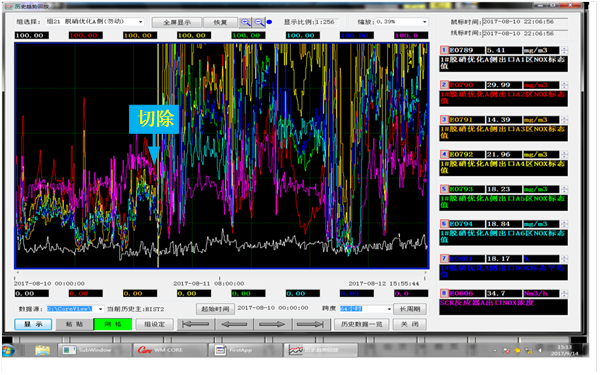The width and height of the screenshot is (600, 375).
Task: Jump to last record arrow button
Action: tap(311, 325)
